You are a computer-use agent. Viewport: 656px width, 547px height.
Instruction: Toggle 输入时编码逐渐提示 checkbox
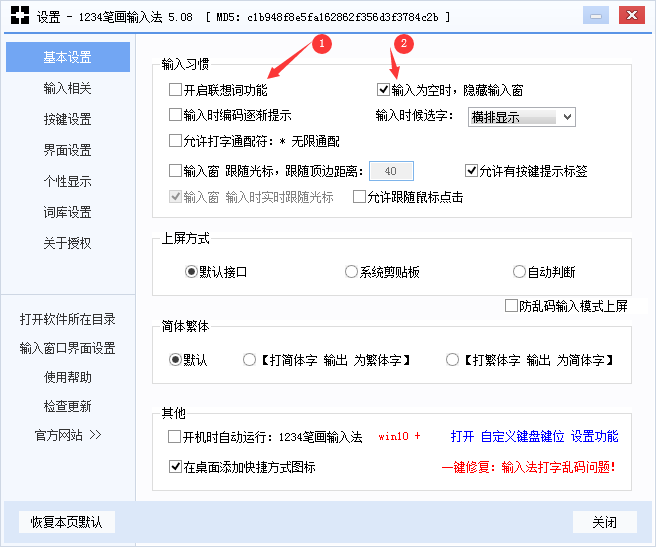tap(175, 115)
